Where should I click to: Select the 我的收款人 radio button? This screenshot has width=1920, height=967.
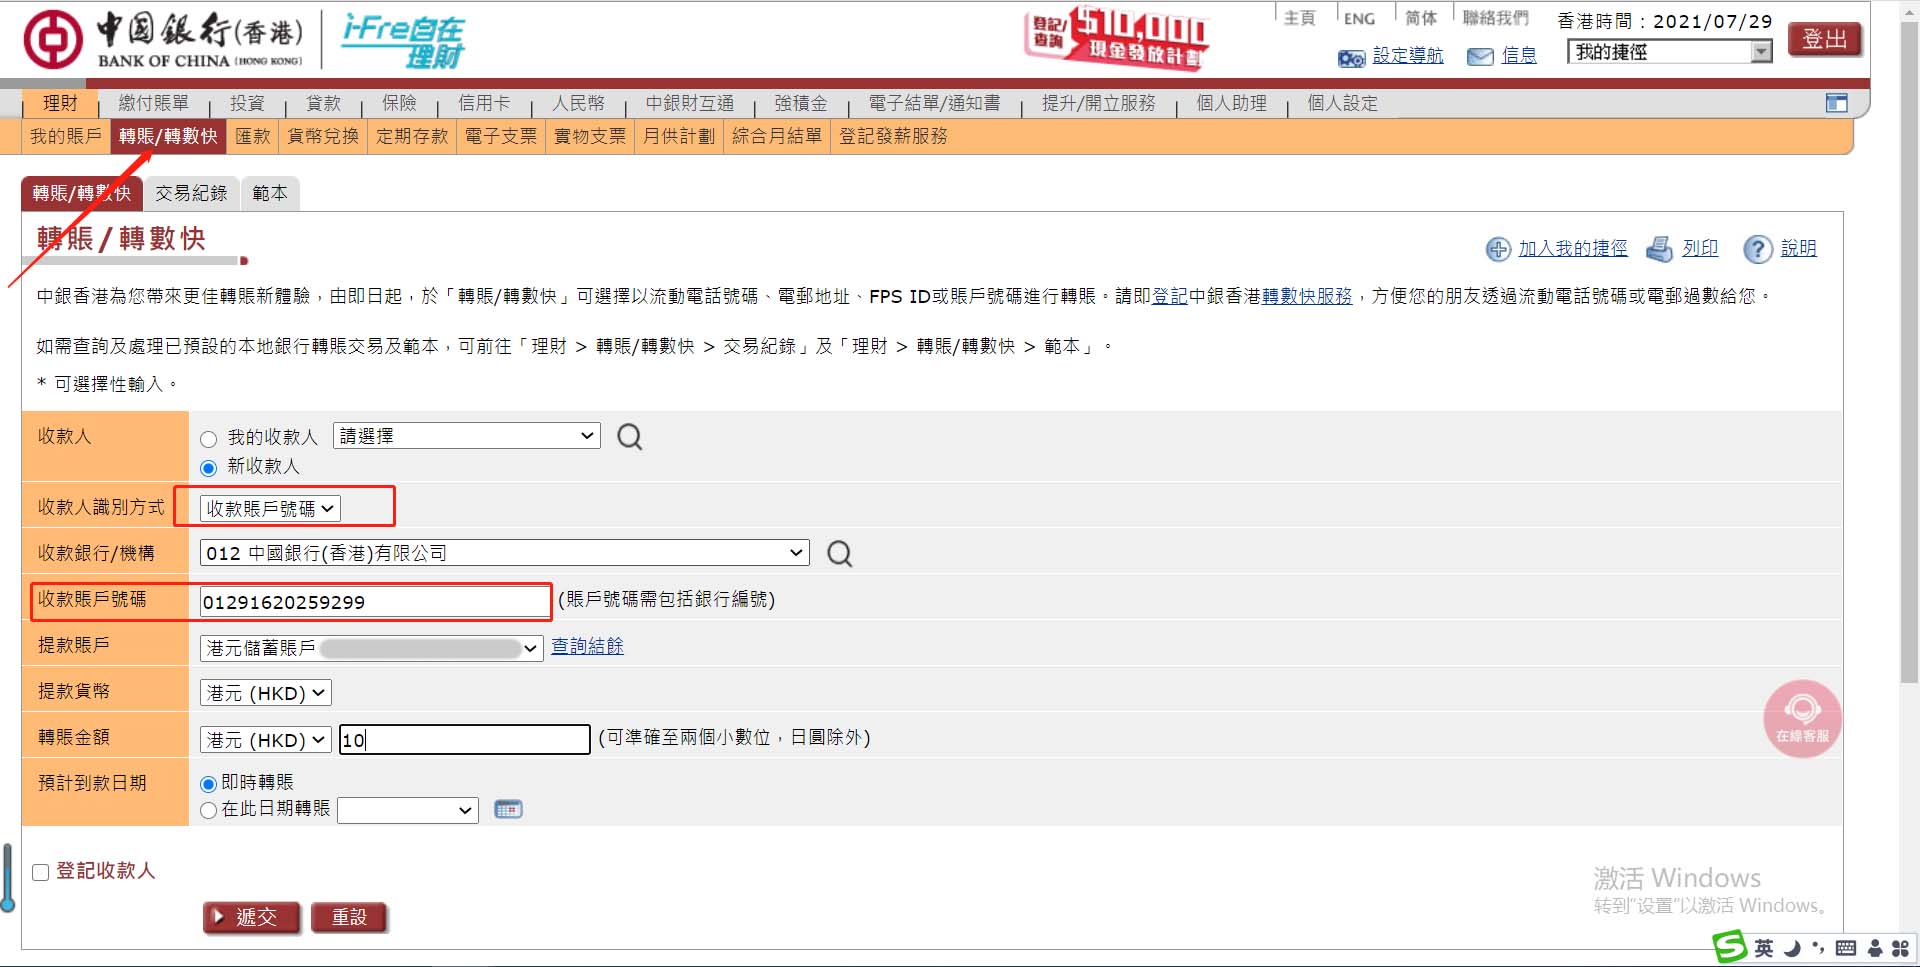pos(208,439)
